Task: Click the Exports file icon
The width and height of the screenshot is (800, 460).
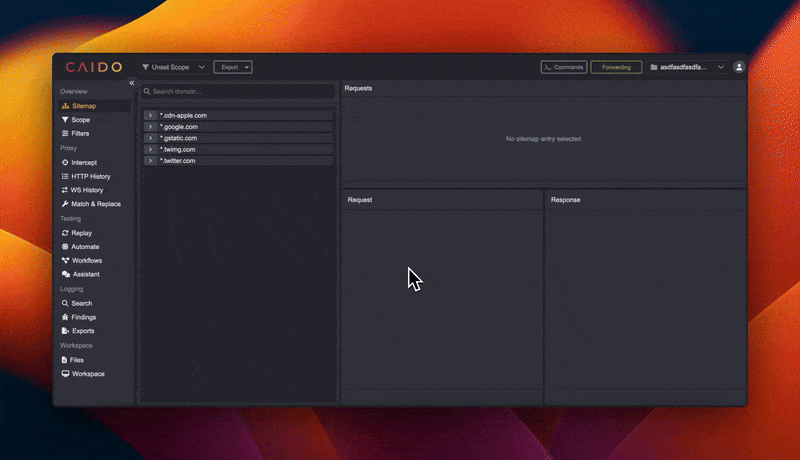Action: tap(65, 331)
